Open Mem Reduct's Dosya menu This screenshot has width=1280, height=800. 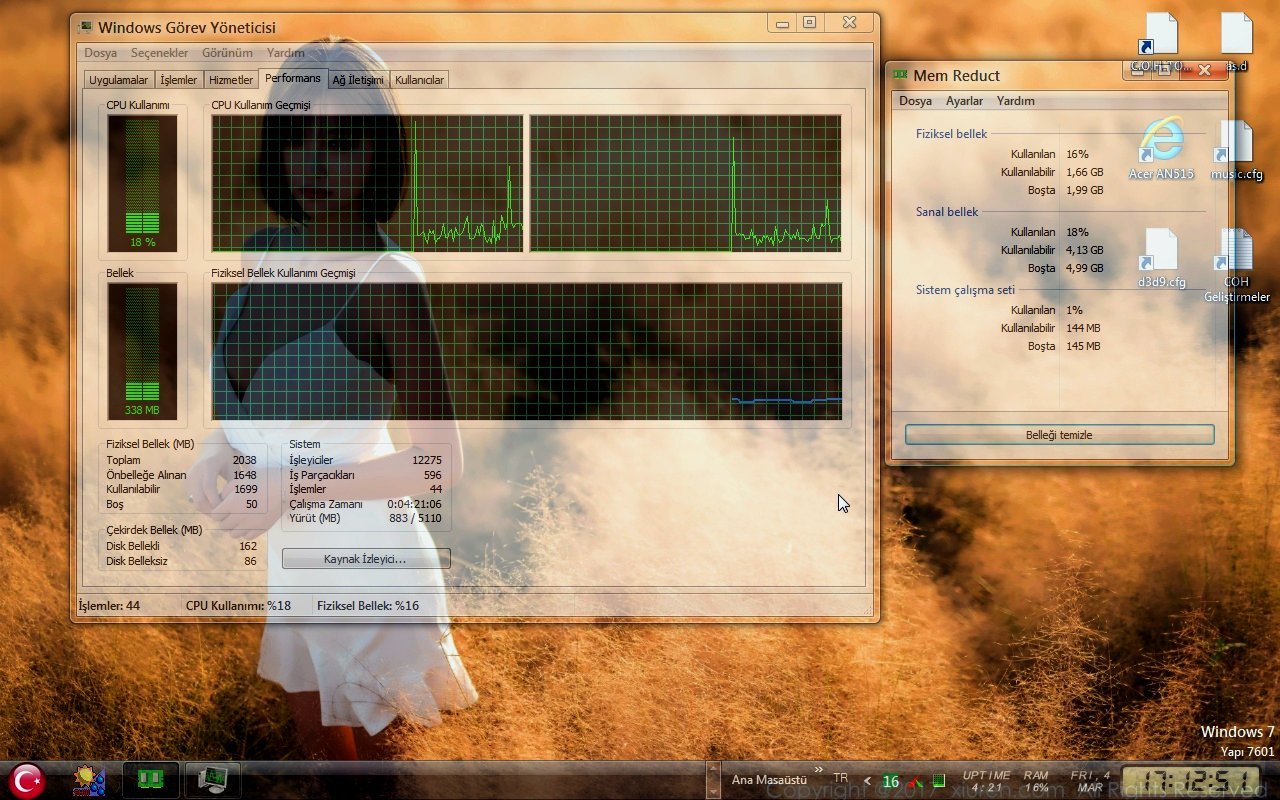pos(915,101)
